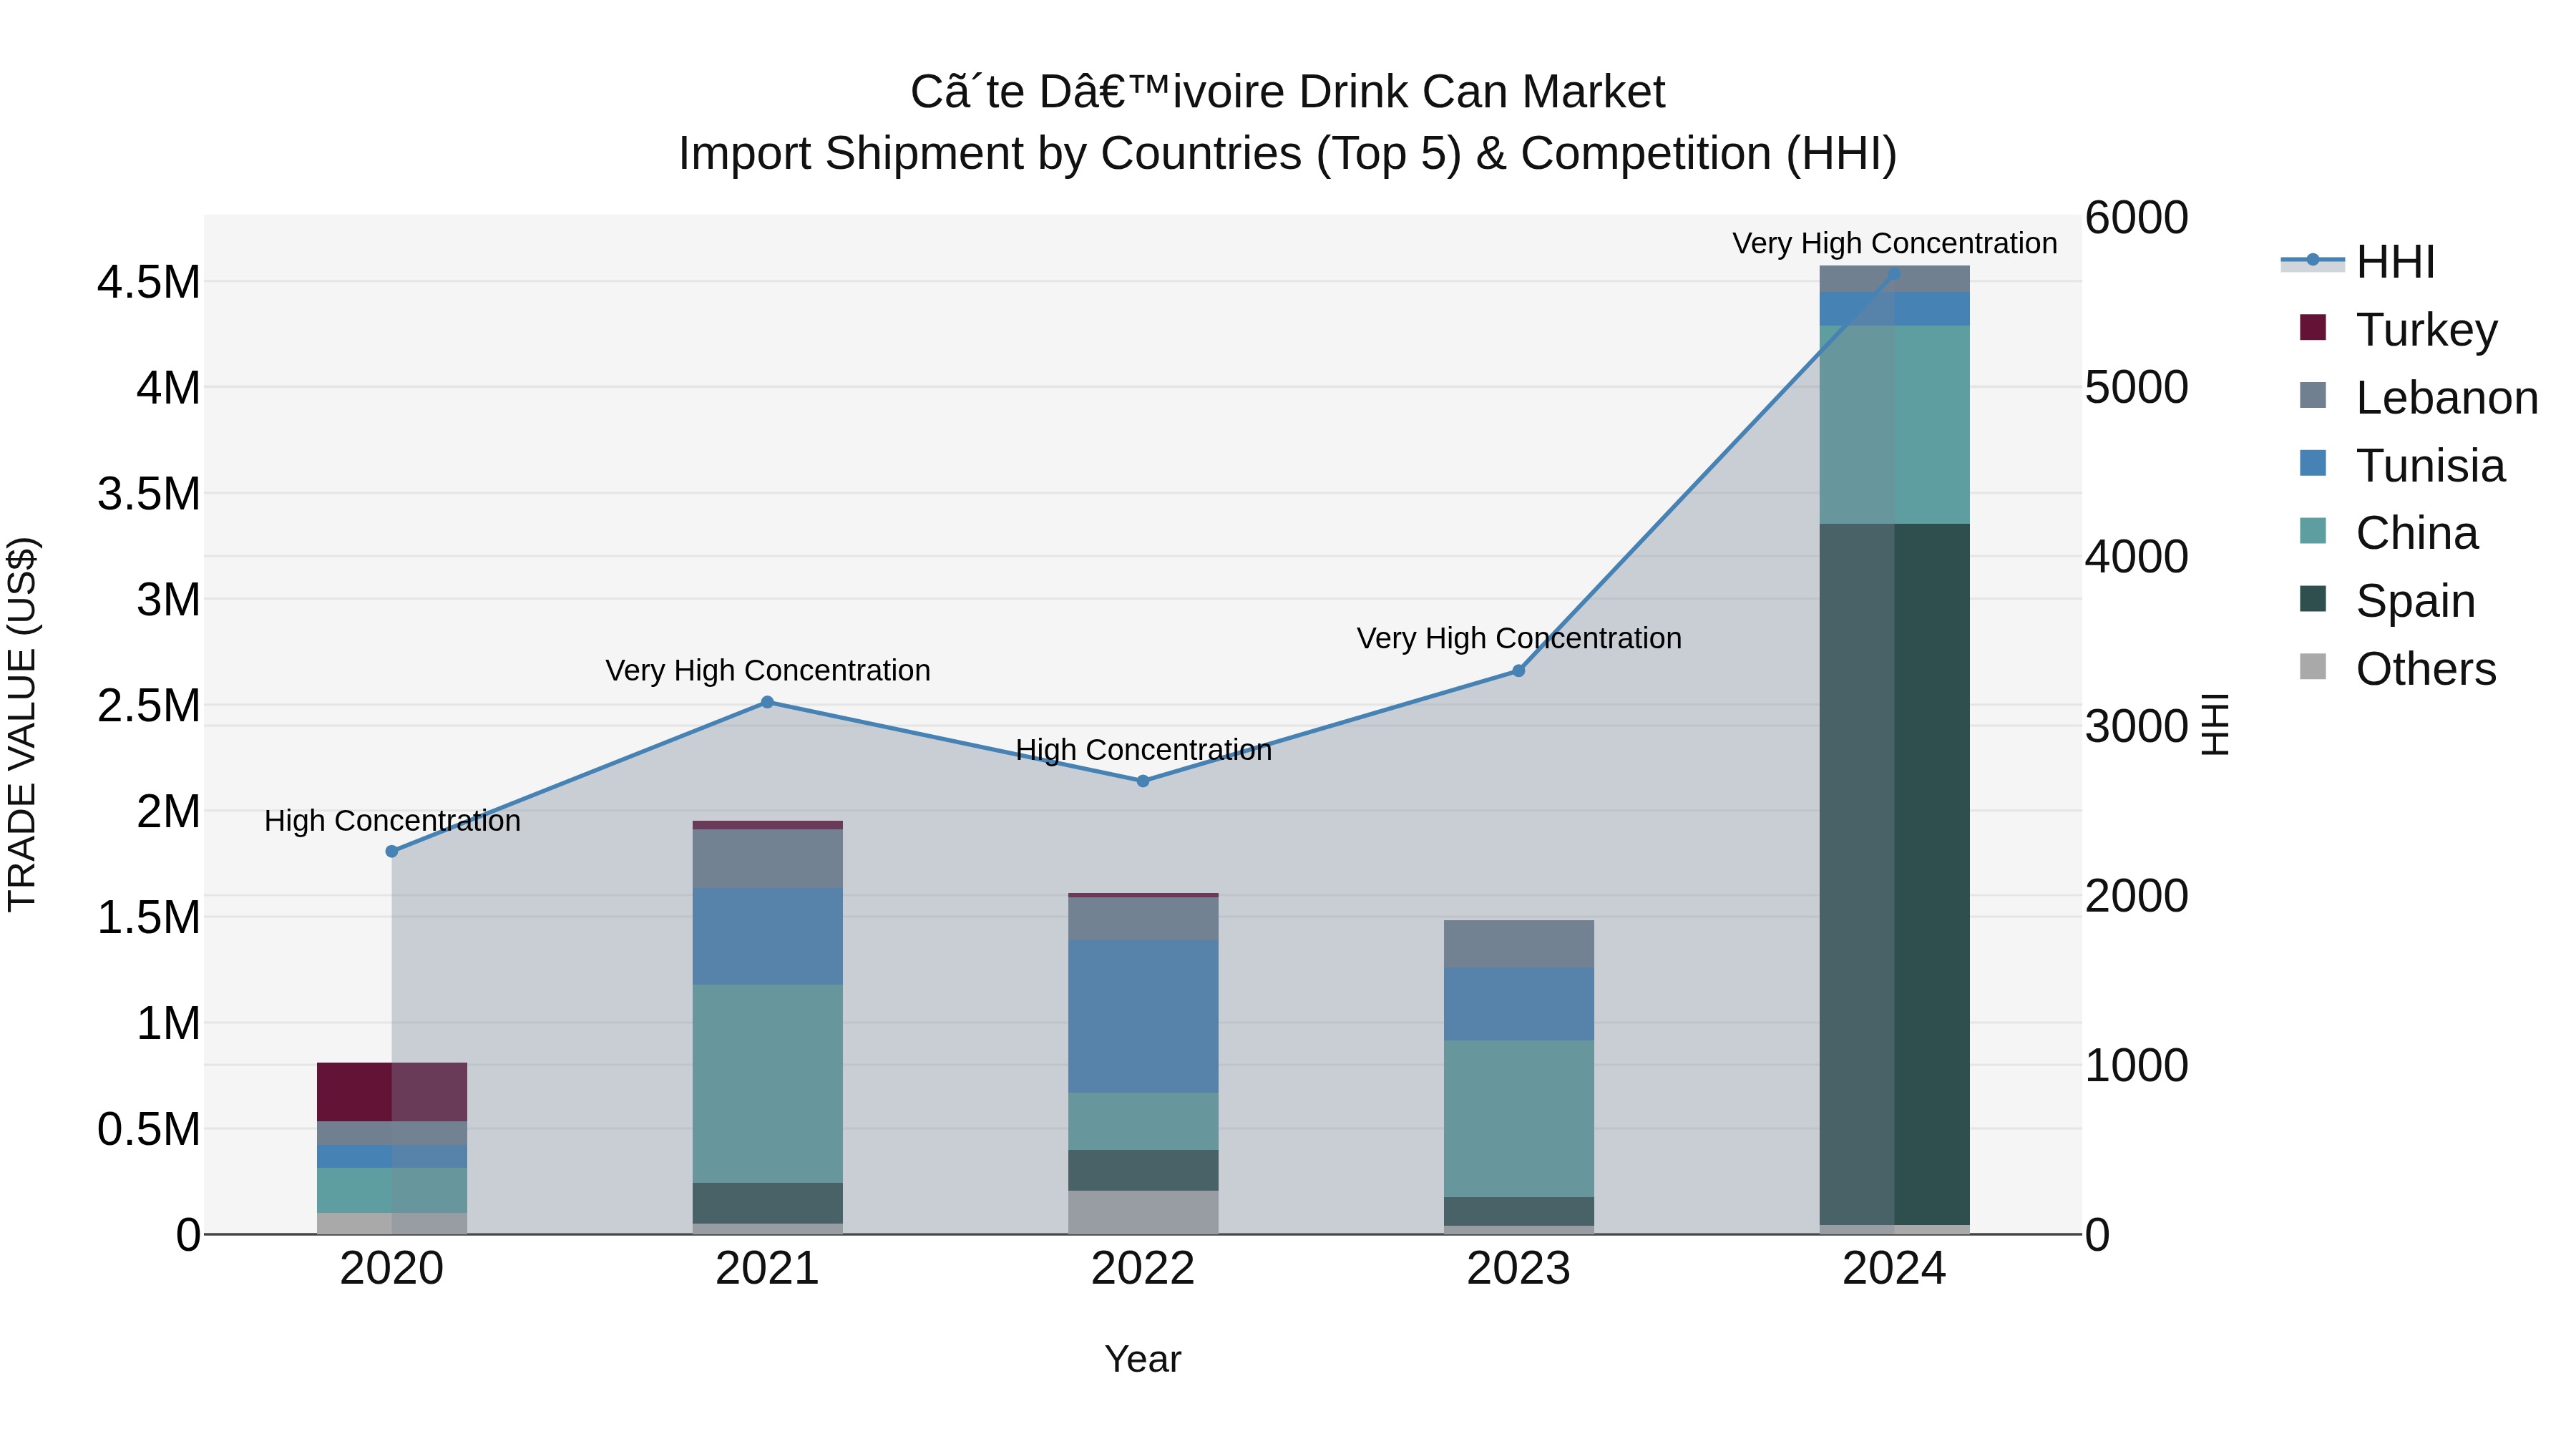Screen dimensions: 2576x1449
Task: Click the China teal legend swatch
Action: click(x=2313, y=531)
